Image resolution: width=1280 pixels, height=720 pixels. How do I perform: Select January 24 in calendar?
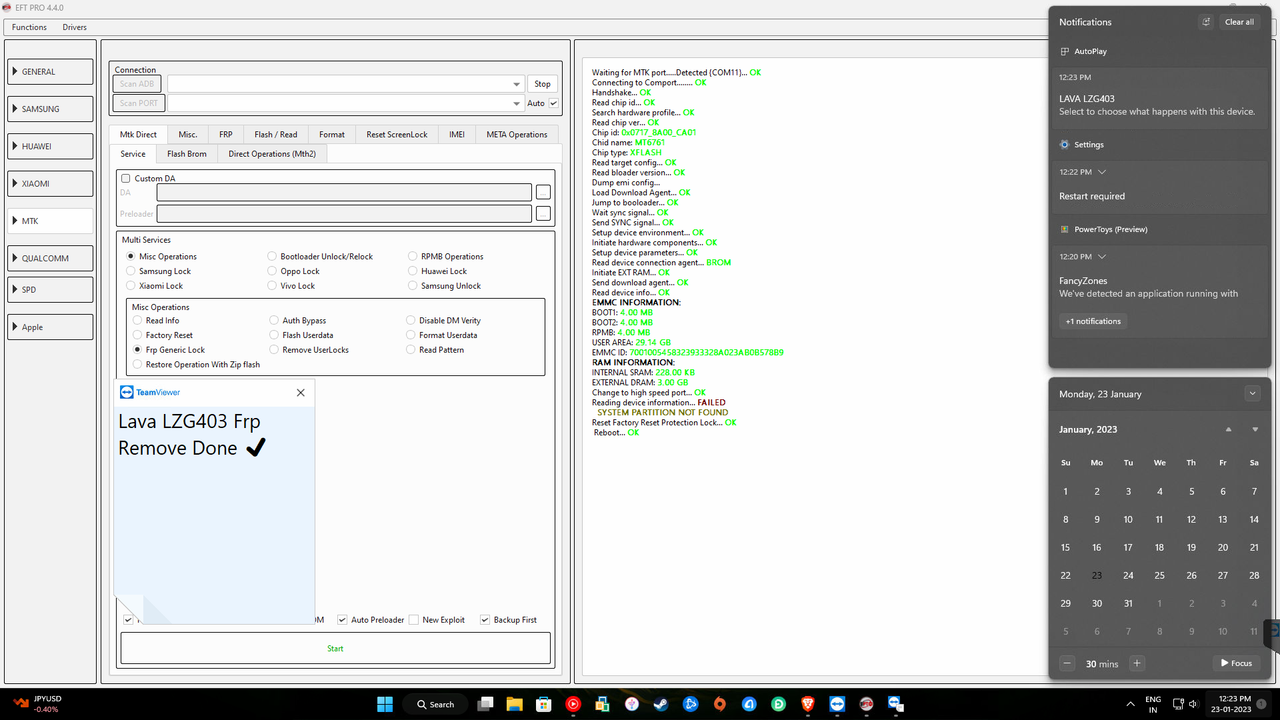point(1128,575)
